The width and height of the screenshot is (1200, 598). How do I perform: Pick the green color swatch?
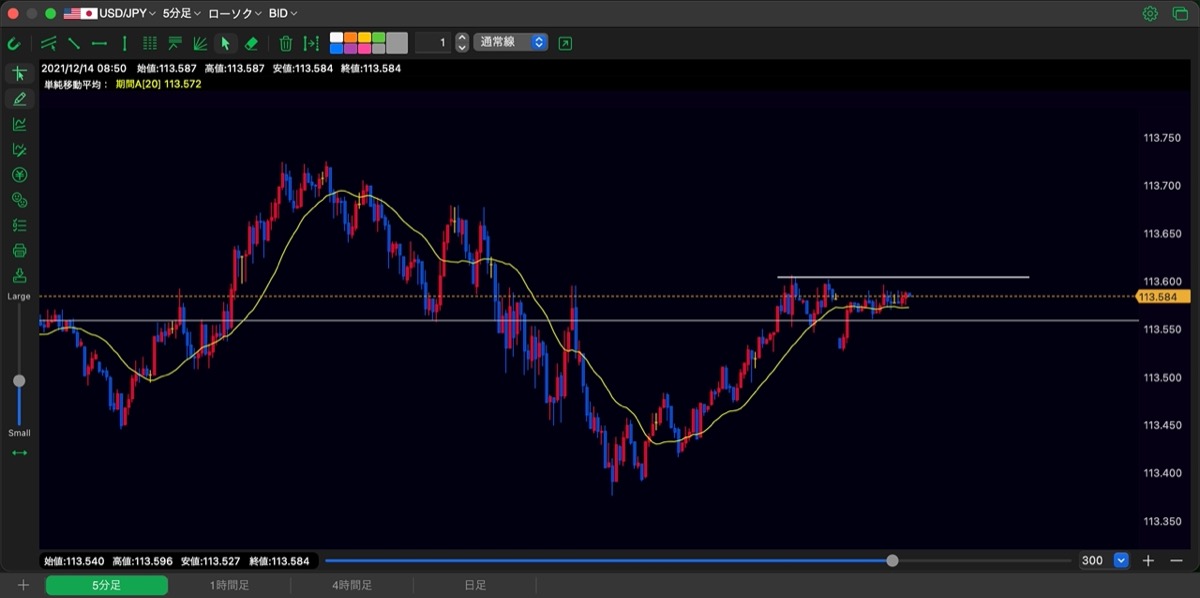point(378,38)
